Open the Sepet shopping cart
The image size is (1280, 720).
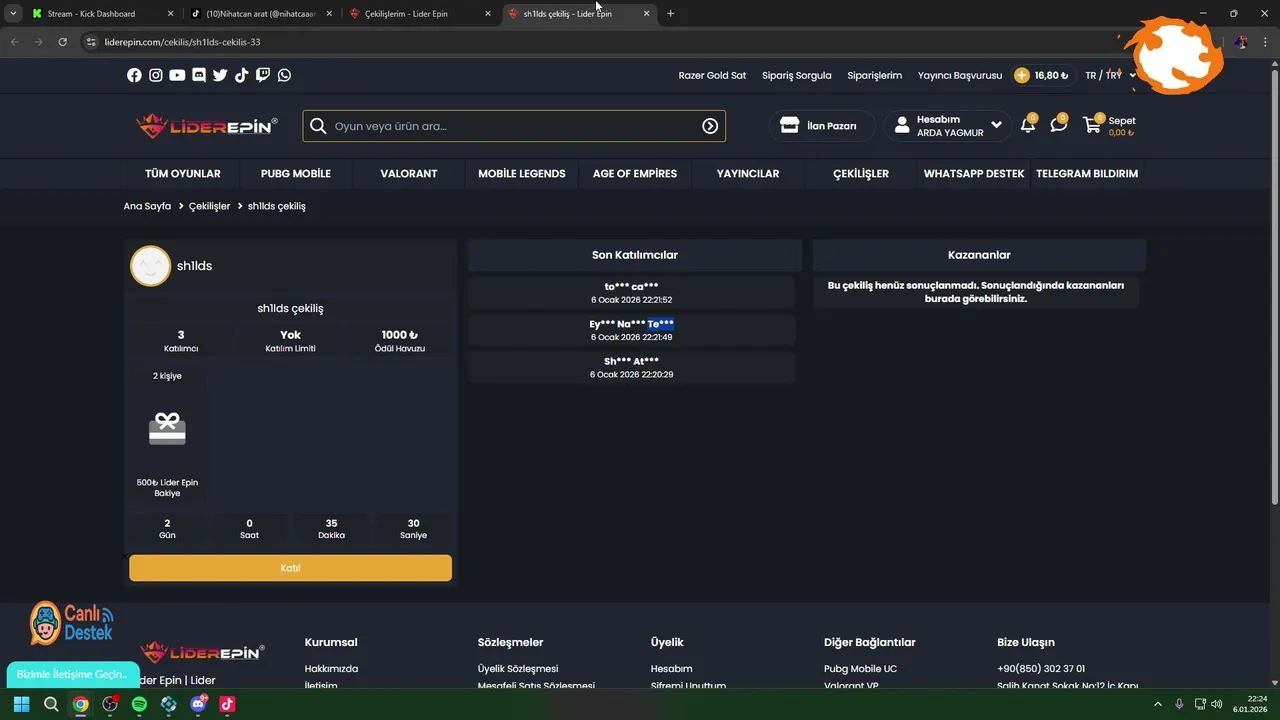tap(1109, 125)
